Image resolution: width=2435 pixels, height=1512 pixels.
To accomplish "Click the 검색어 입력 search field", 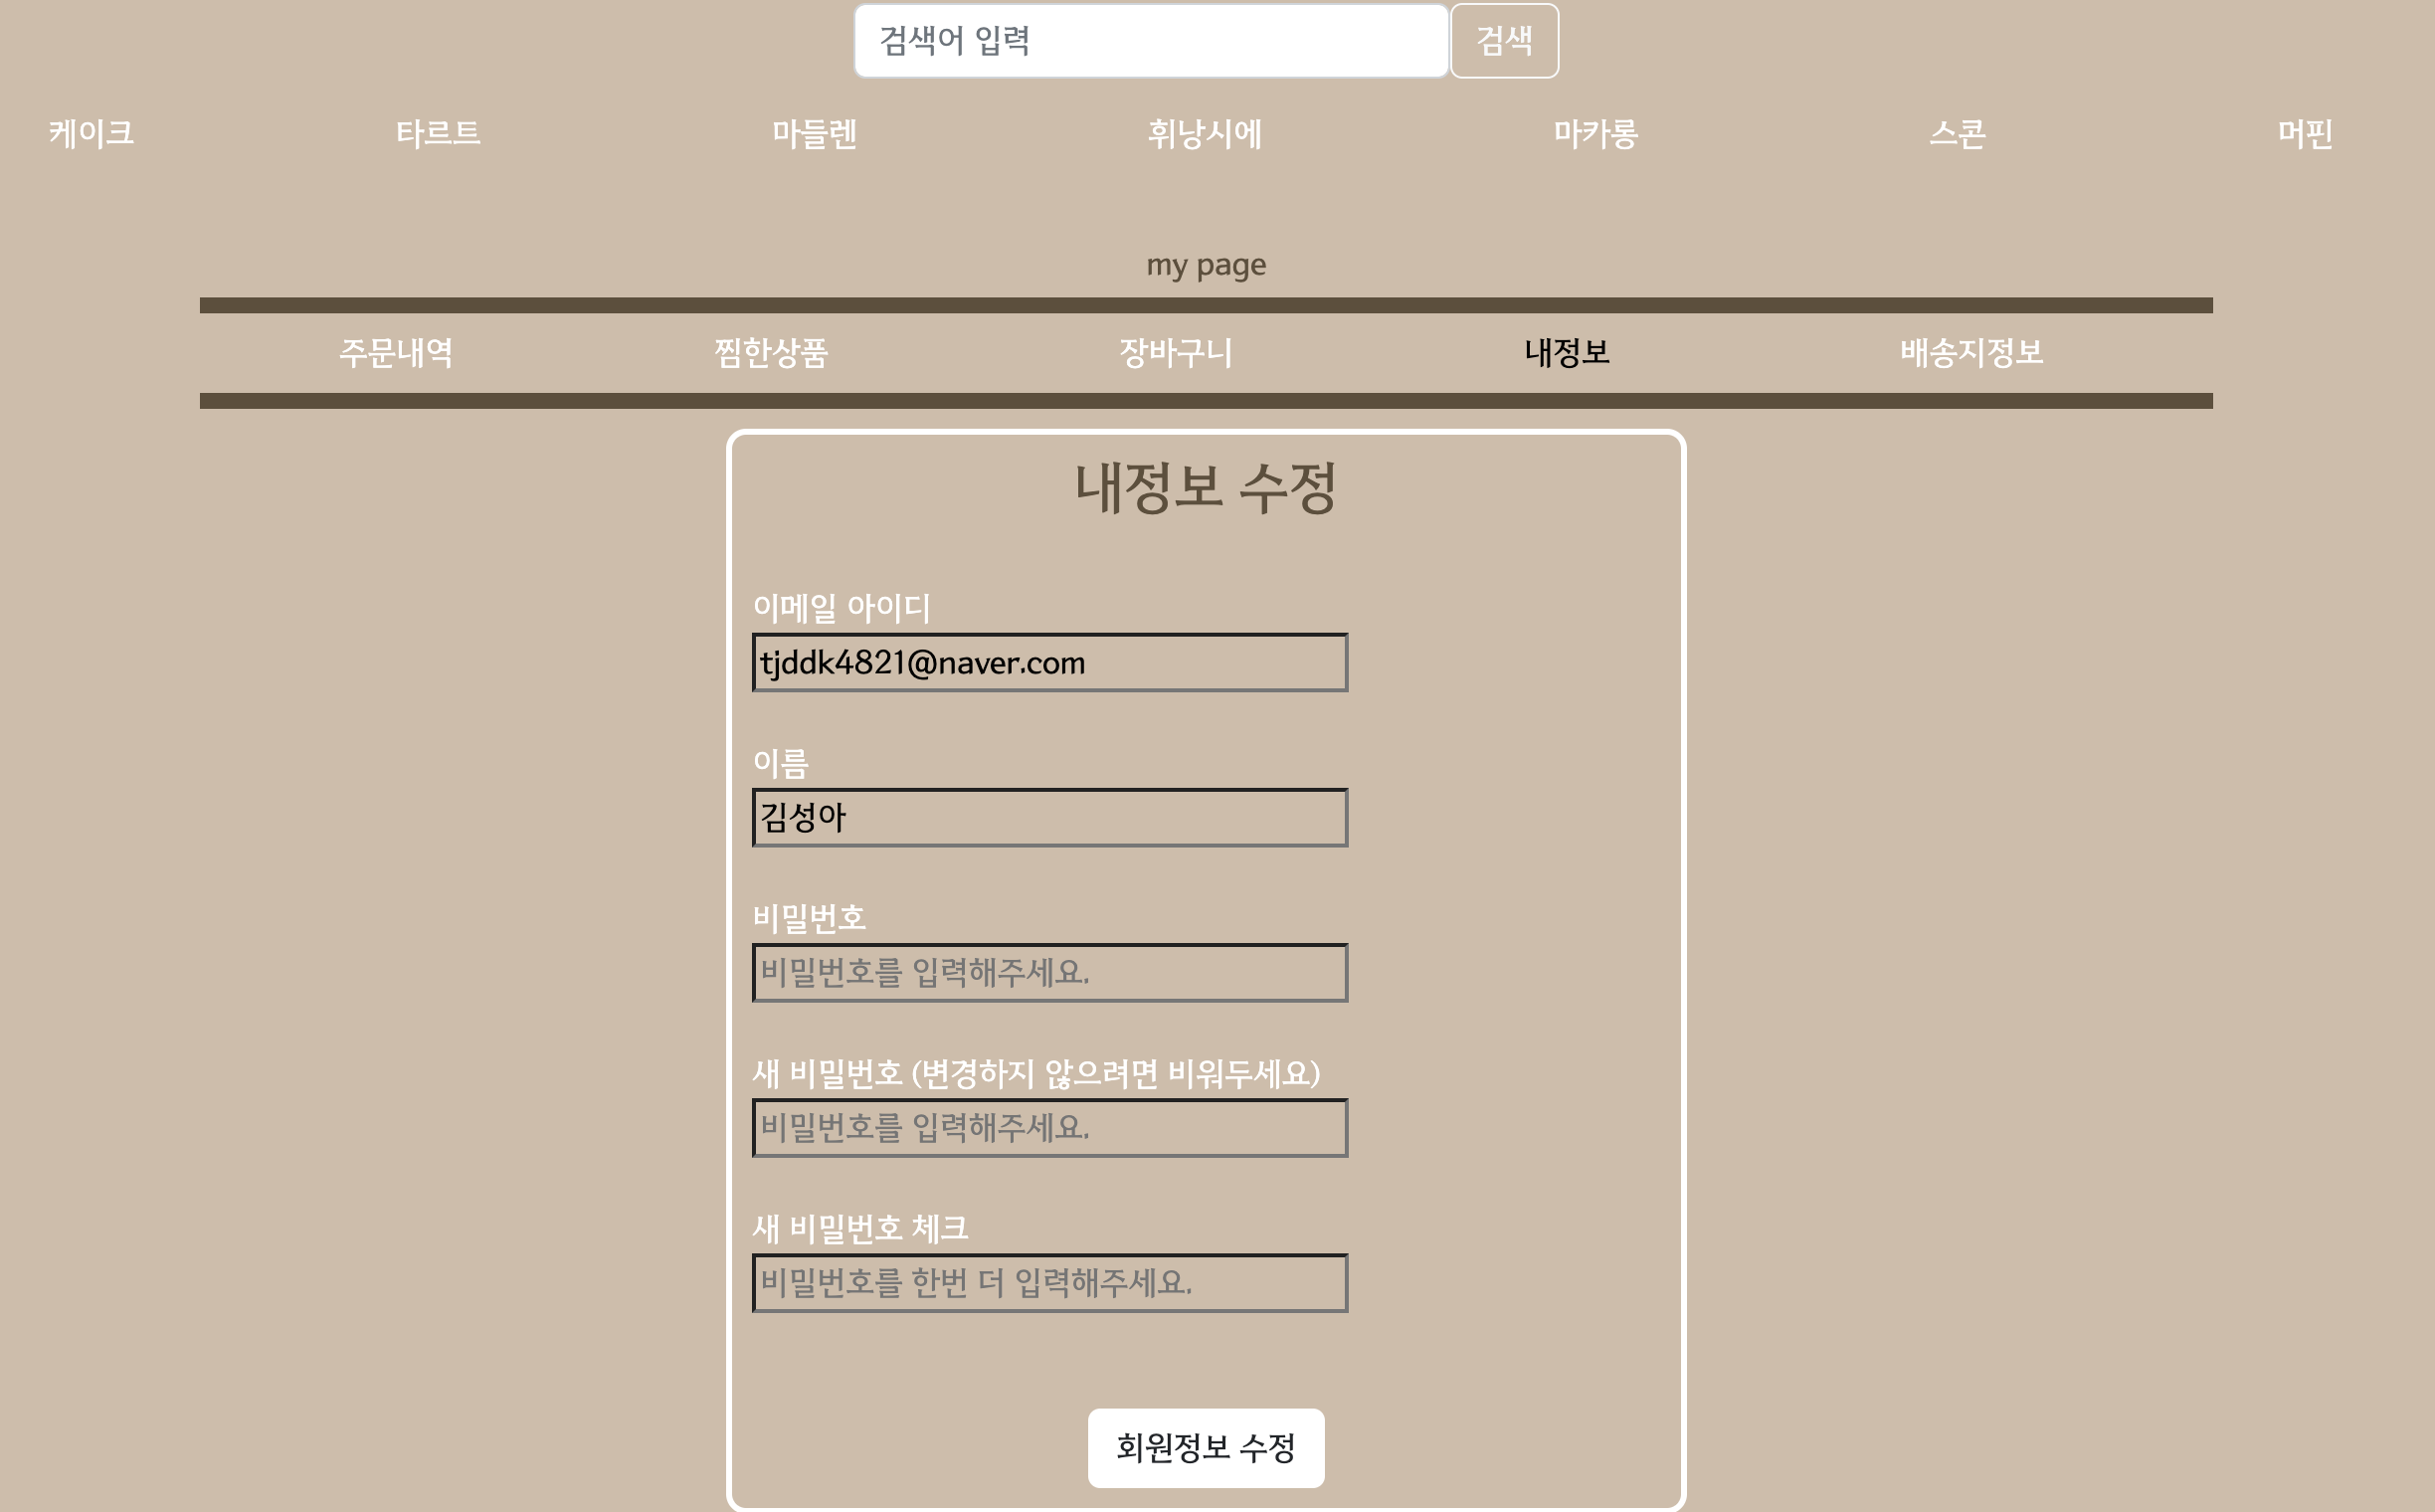I will [x=1150, y=41].
